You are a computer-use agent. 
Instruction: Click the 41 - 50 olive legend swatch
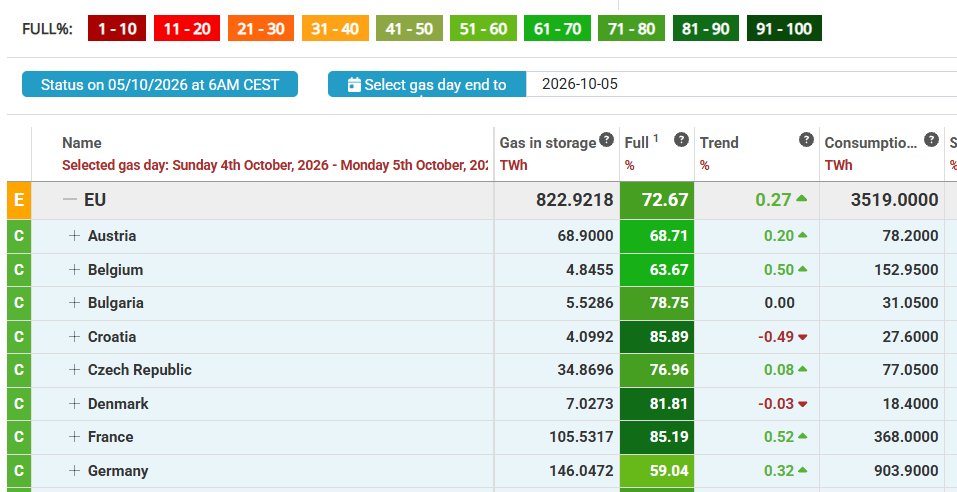410,29
